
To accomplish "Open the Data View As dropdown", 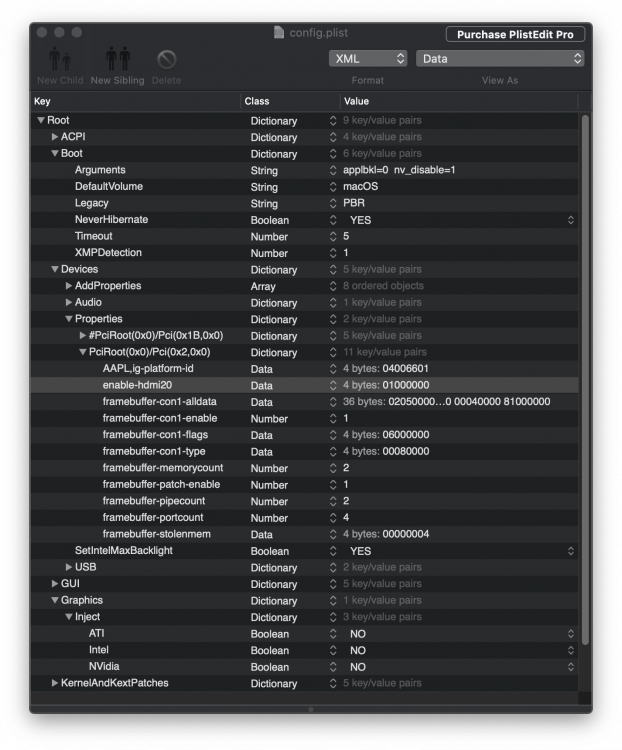I will (500, 59).
